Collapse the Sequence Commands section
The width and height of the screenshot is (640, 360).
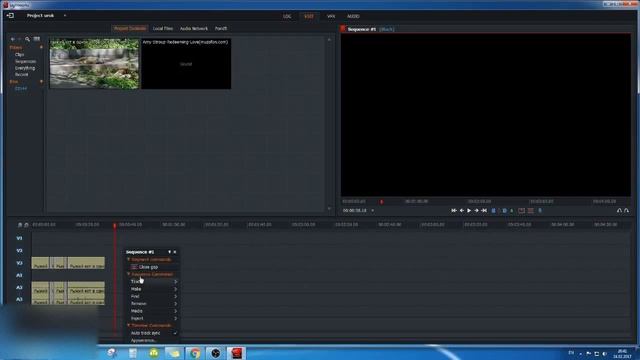coord(129,274)
